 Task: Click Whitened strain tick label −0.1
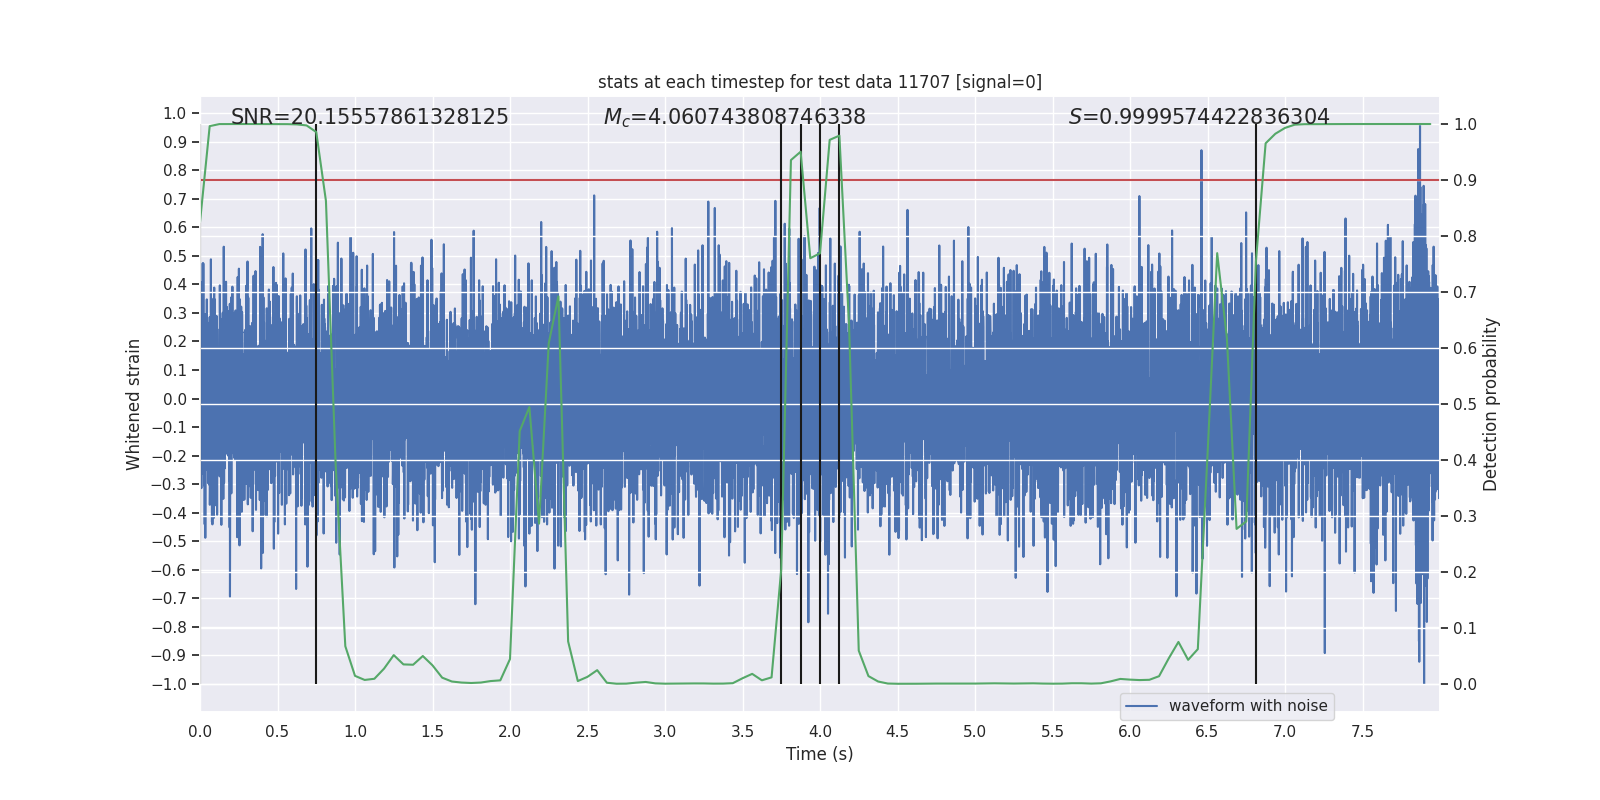pos(169,428)
